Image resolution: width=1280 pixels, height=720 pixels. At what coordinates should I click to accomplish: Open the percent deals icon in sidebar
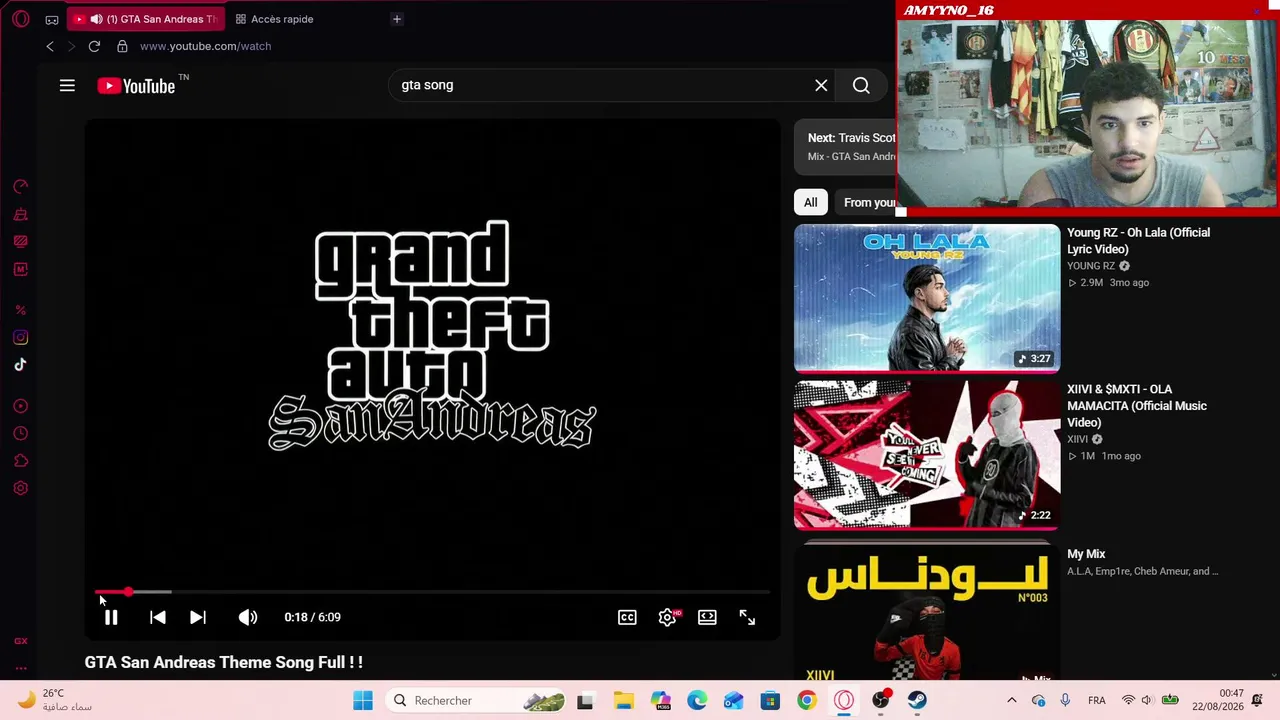(20, 310)
